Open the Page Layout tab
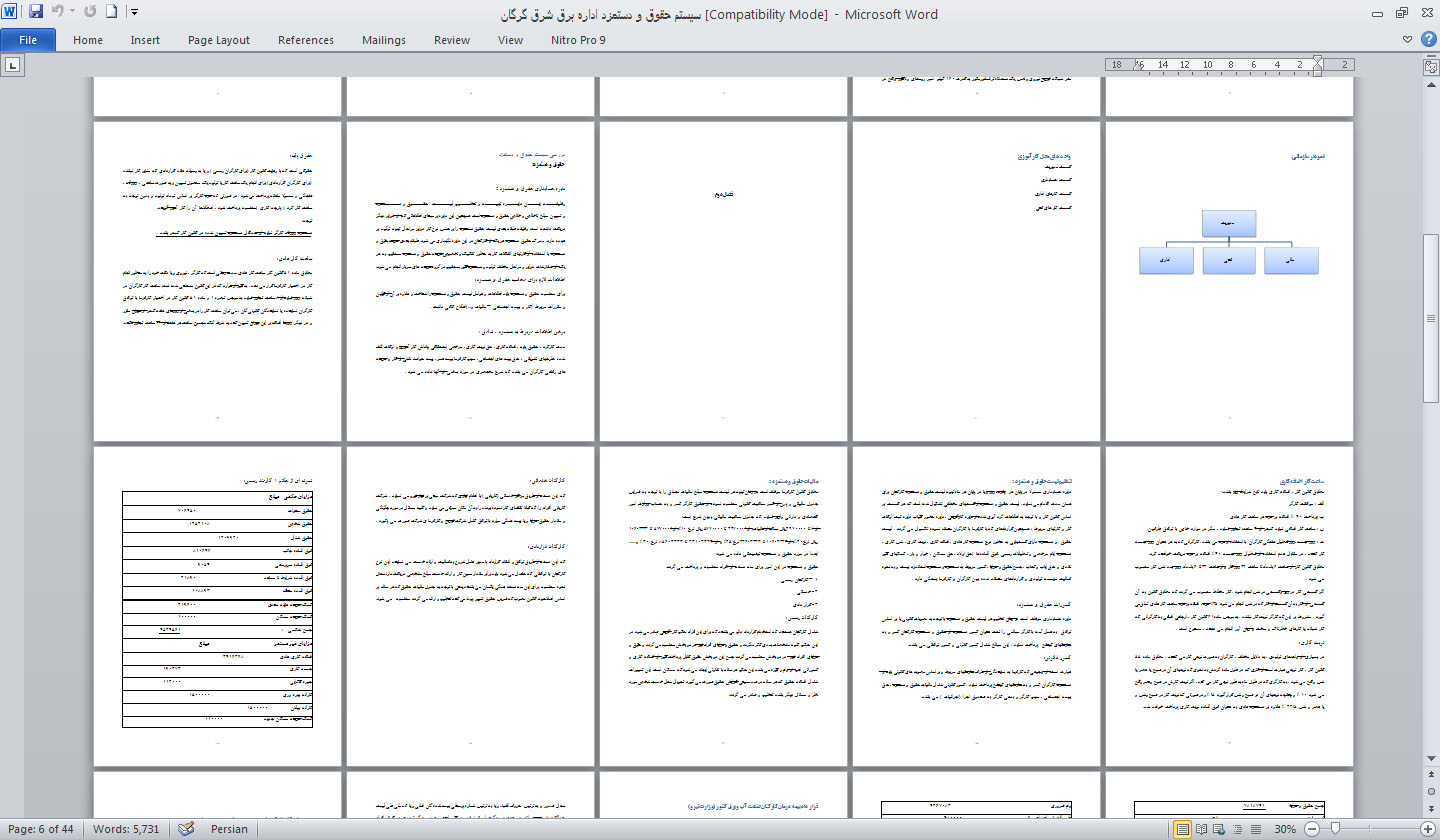This screenshot has height=840, width=1440. coord(219,40)
